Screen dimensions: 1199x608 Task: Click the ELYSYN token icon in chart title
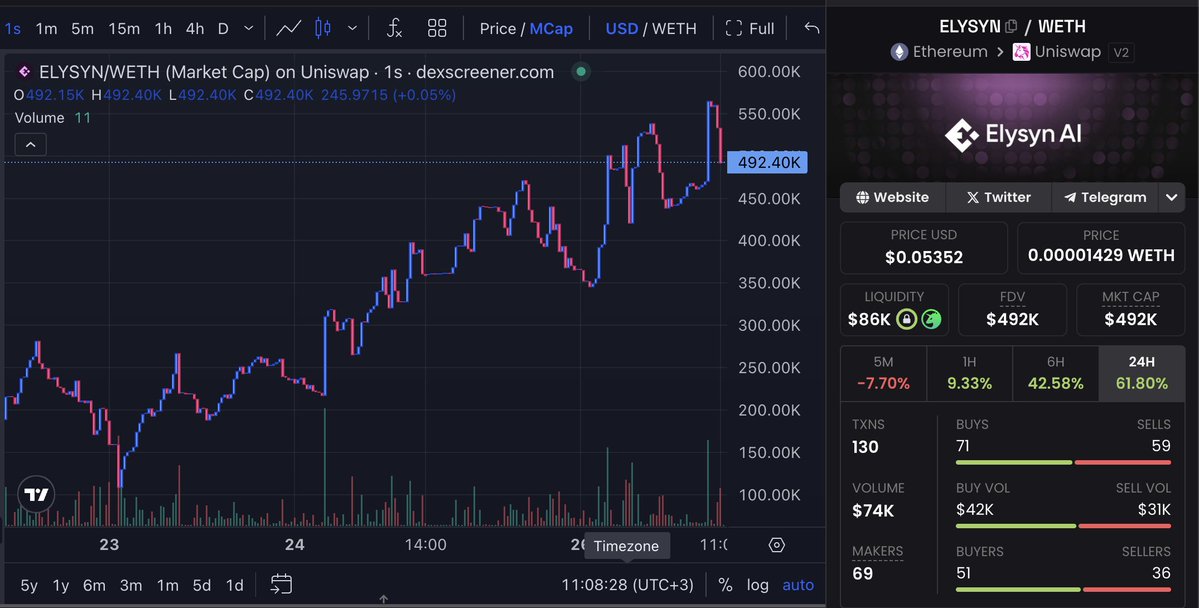[24, 72]
